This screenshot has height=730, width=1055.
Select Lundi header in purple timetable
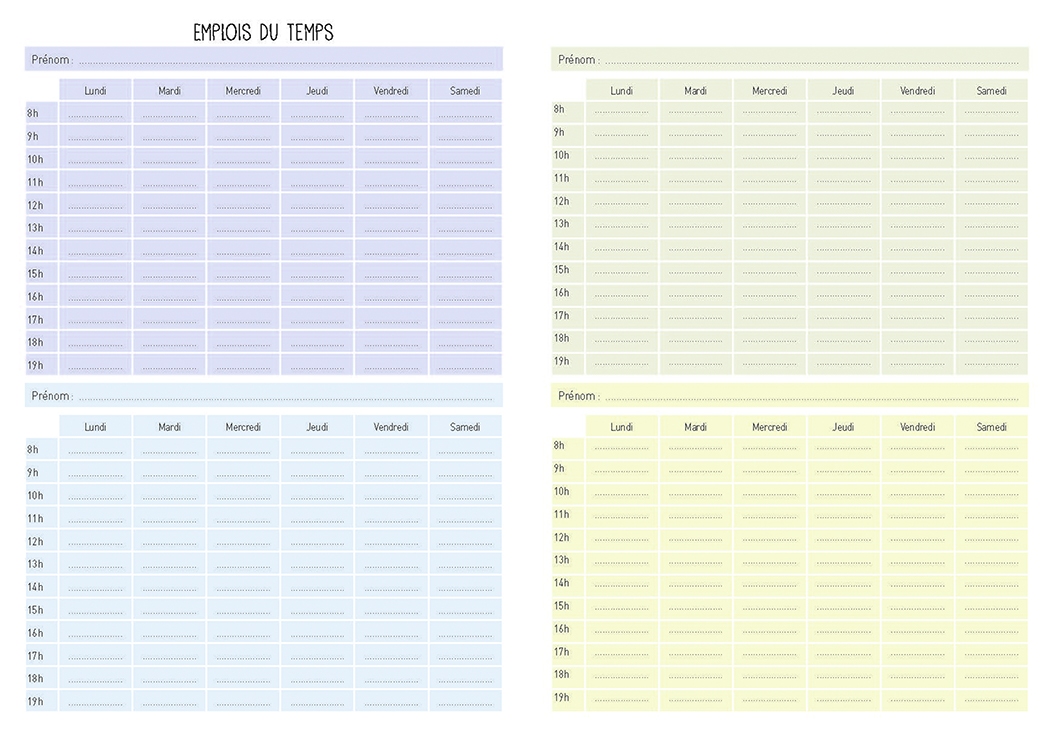tap(95, 91)
